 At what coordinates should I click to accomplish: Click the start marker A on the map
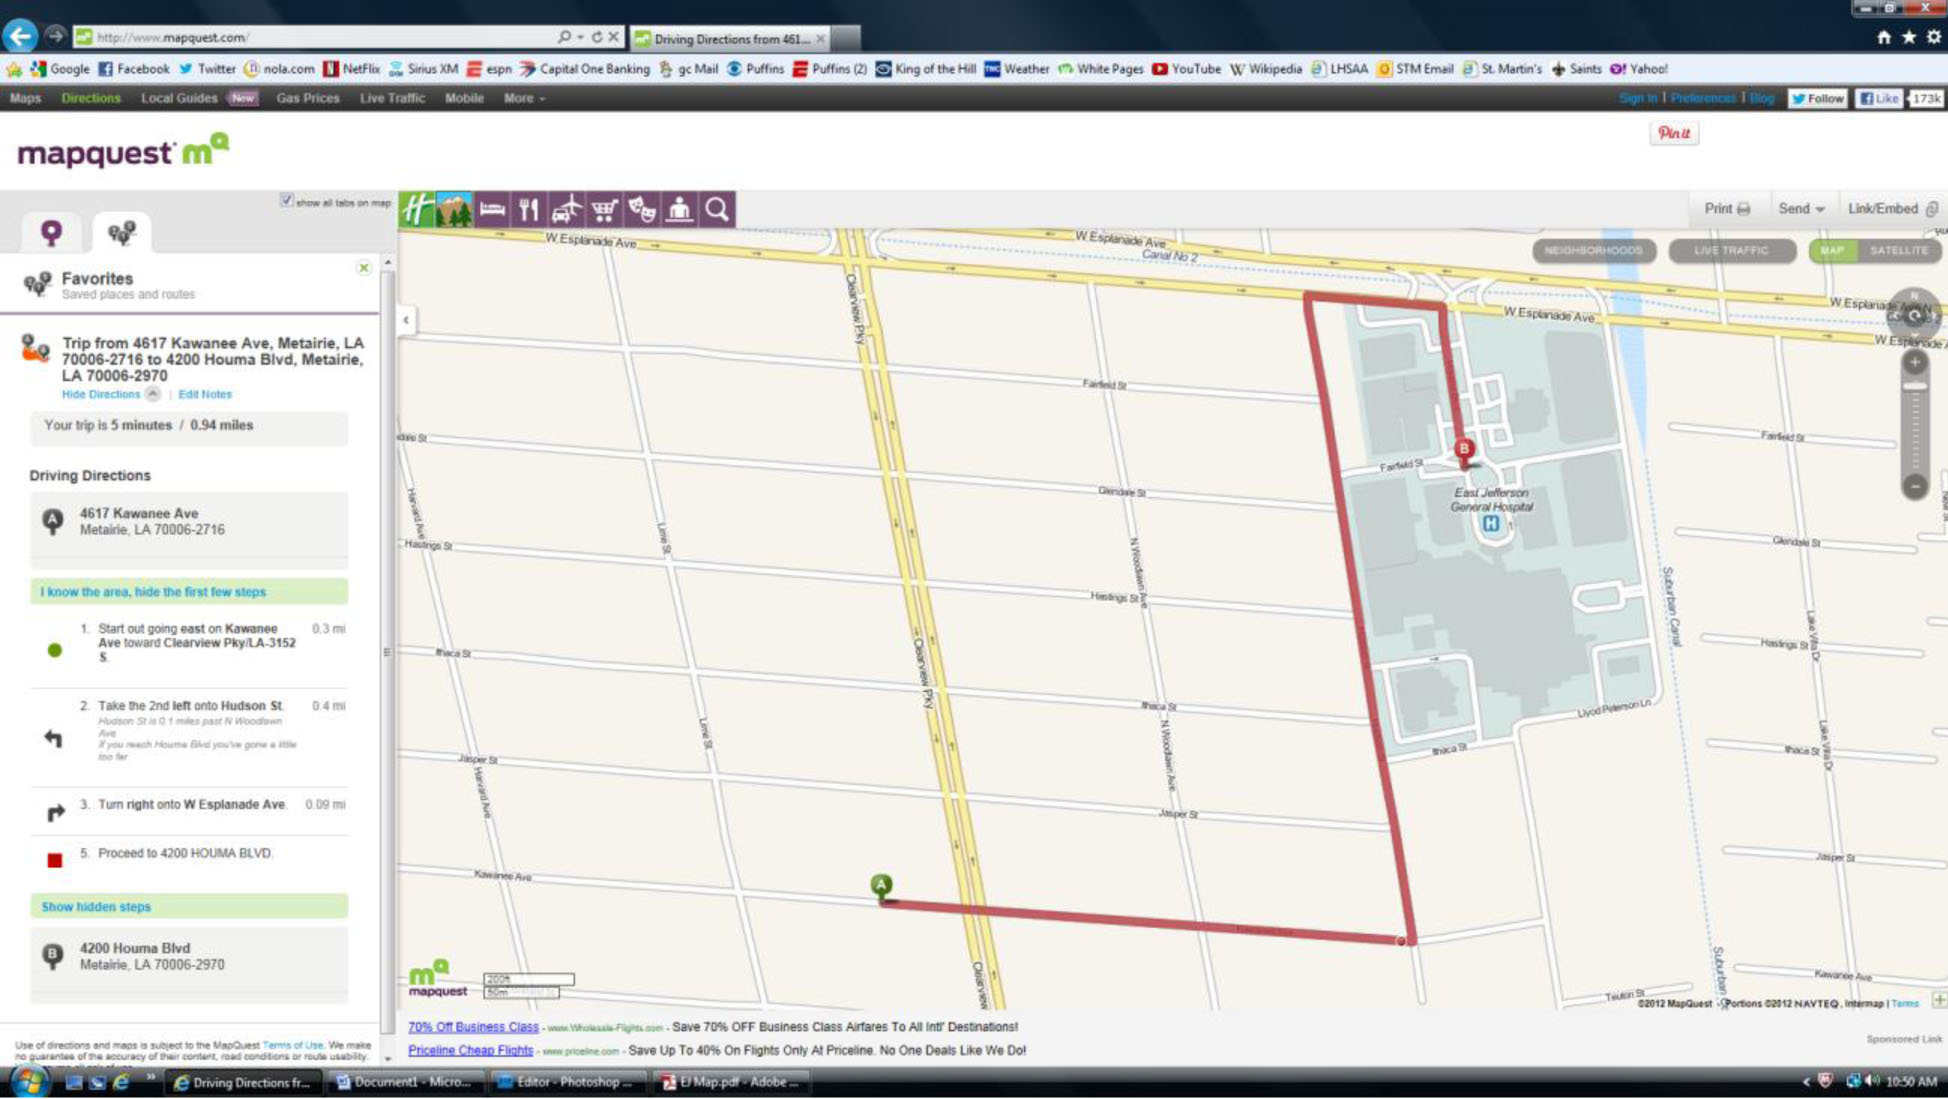pos(881,886)
